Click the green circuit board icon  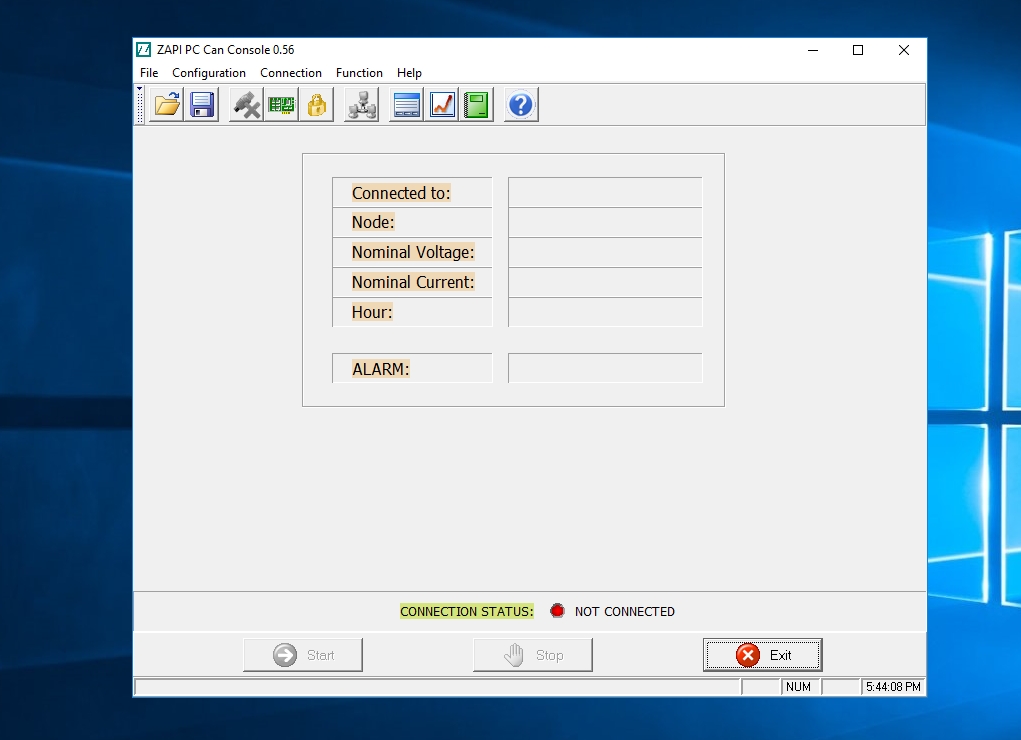coord(281,105)
